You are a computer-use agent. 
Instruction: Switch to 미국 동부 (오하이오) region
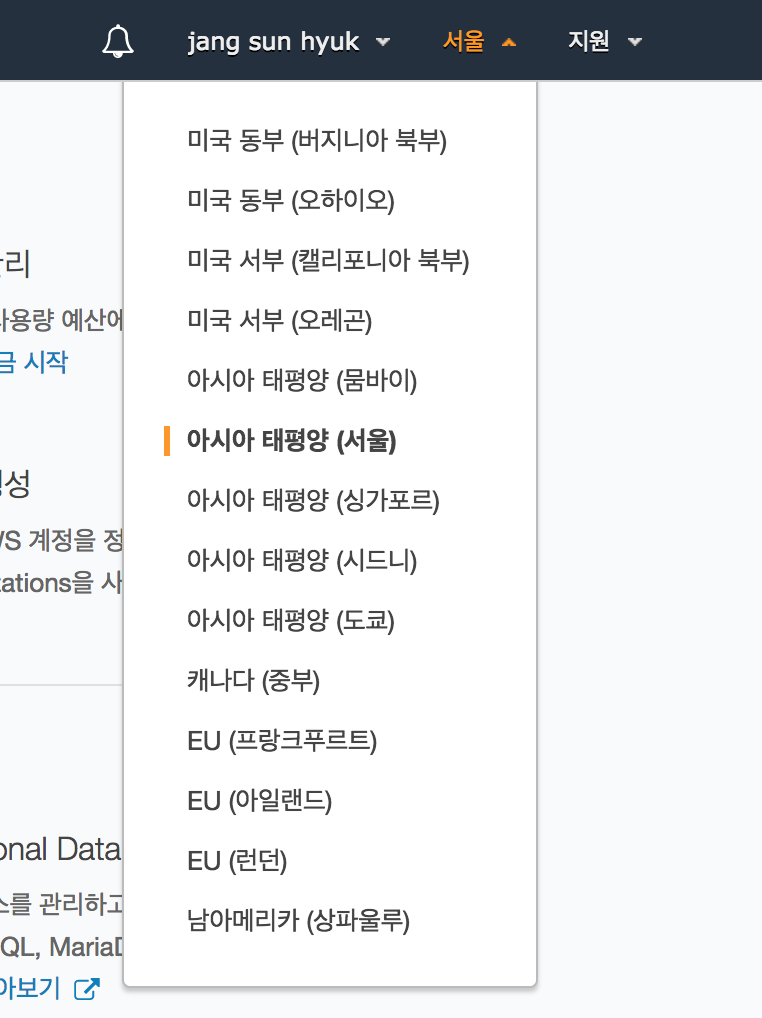click(x=291, y=201)
